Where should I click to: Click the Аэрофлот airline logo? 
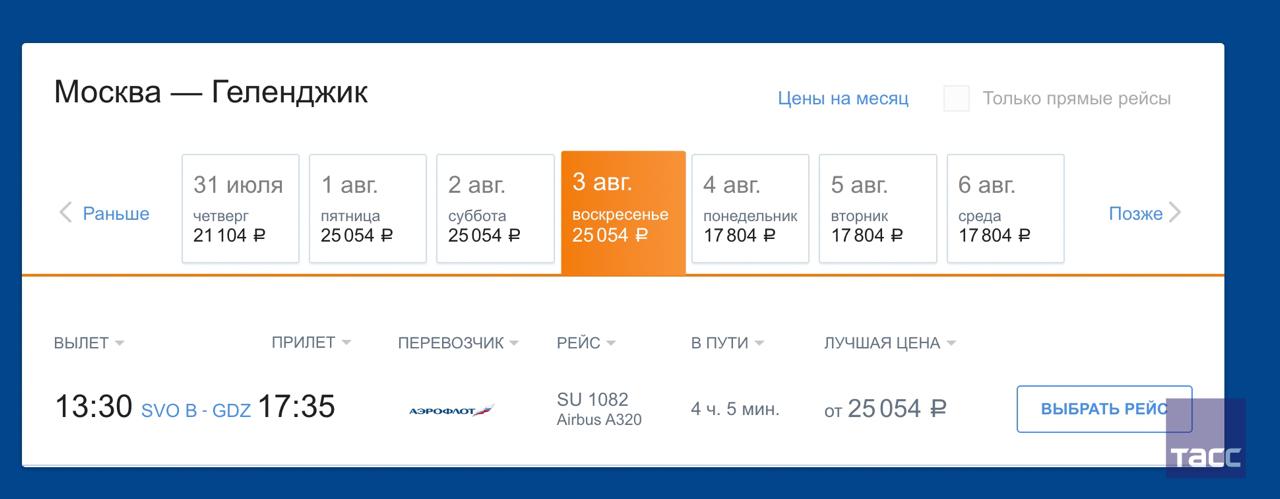452,410
